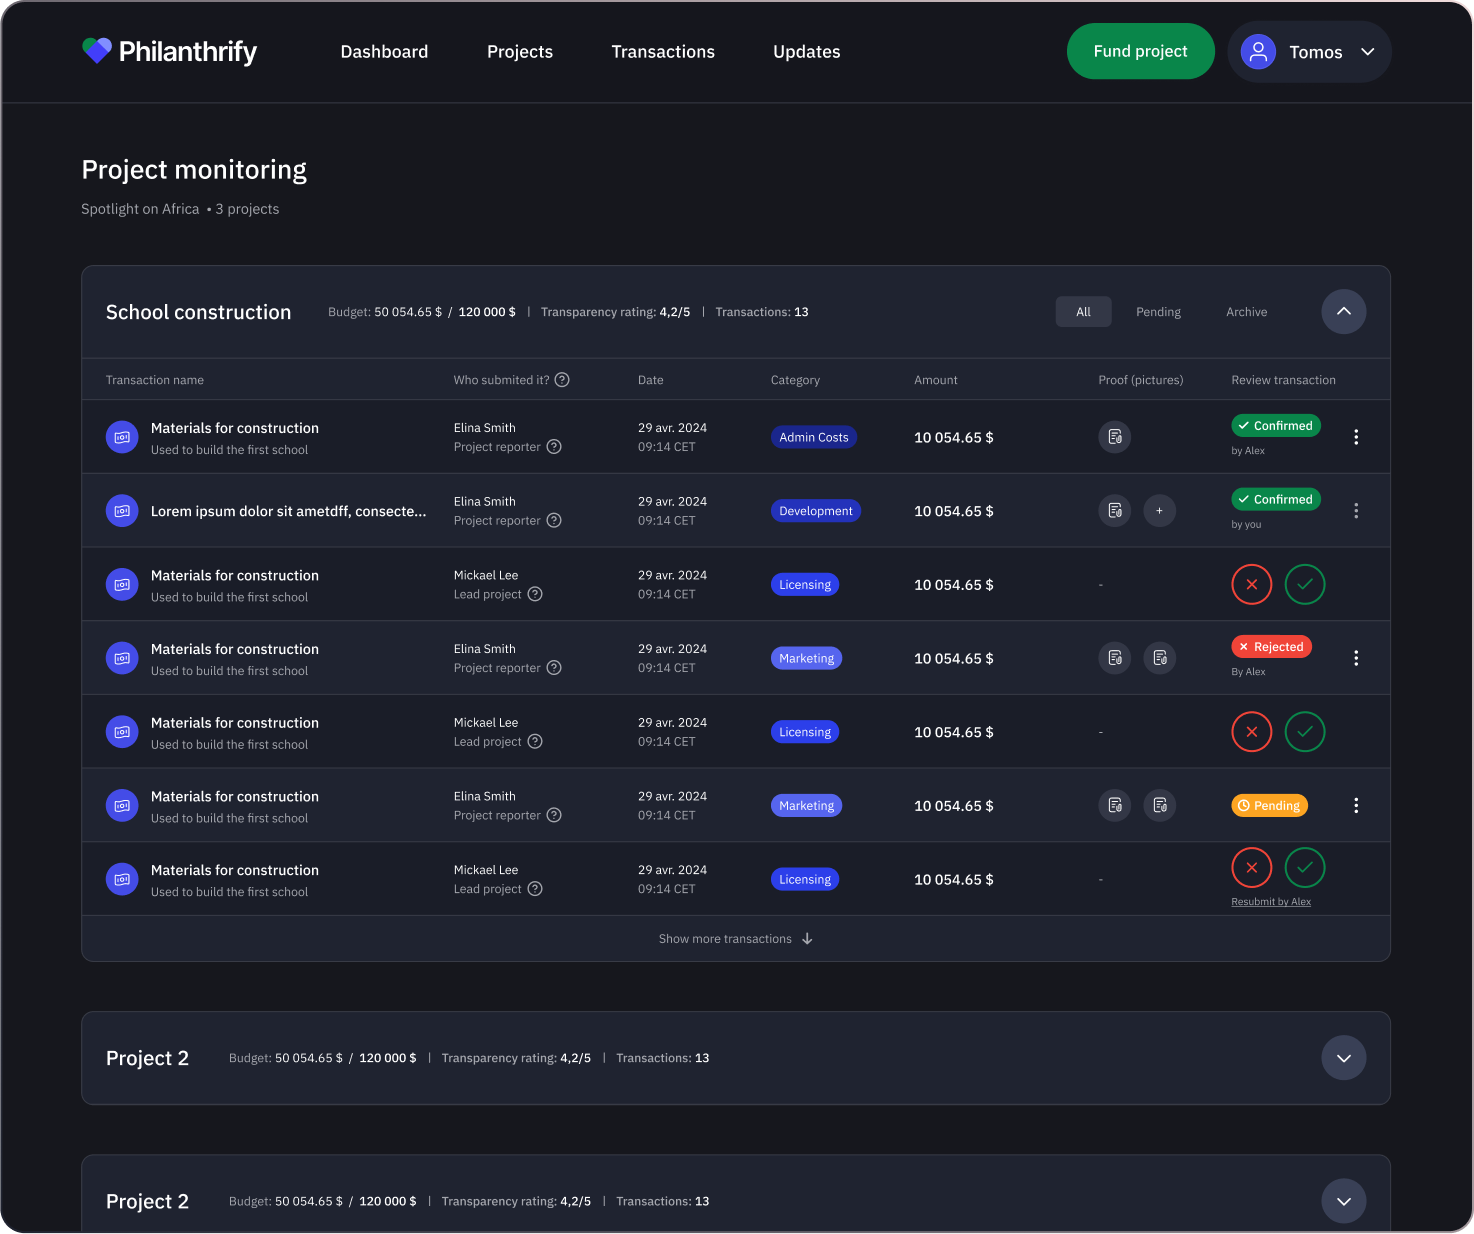1474x1234 pixels.
Task: Open proof document in Admin Costs row
Action: (x=1114, y=437)
